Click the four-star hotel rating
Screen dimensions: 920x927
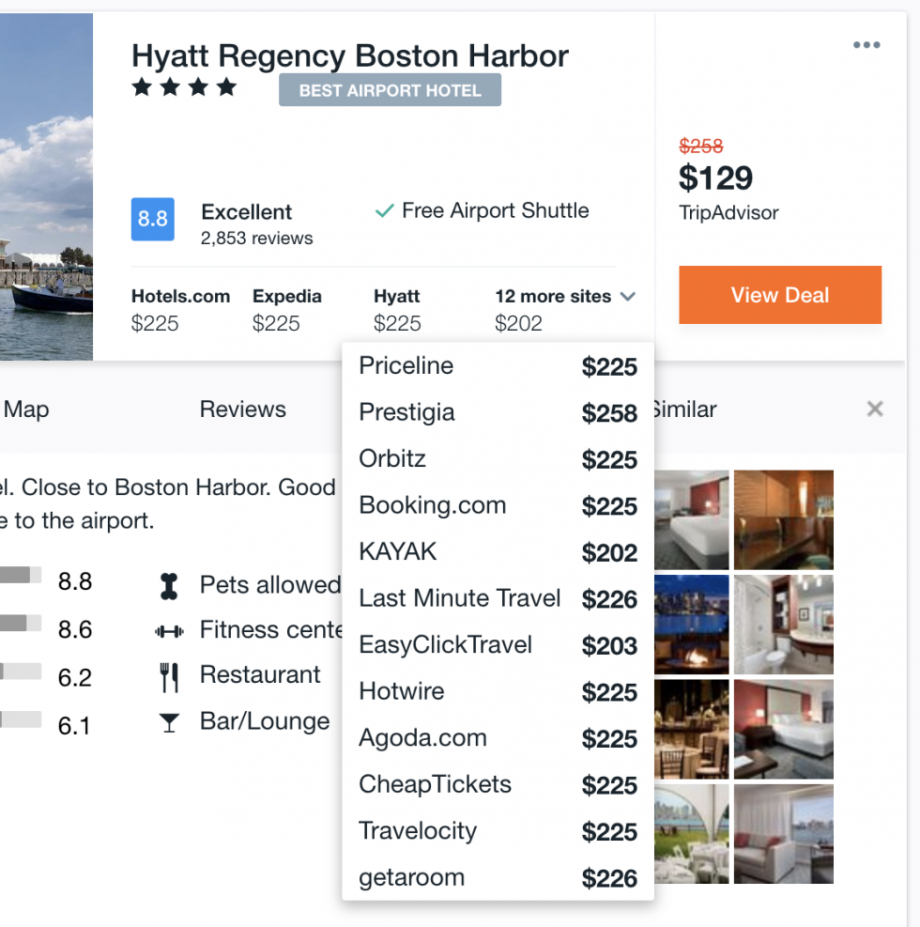tap(184, 88)
